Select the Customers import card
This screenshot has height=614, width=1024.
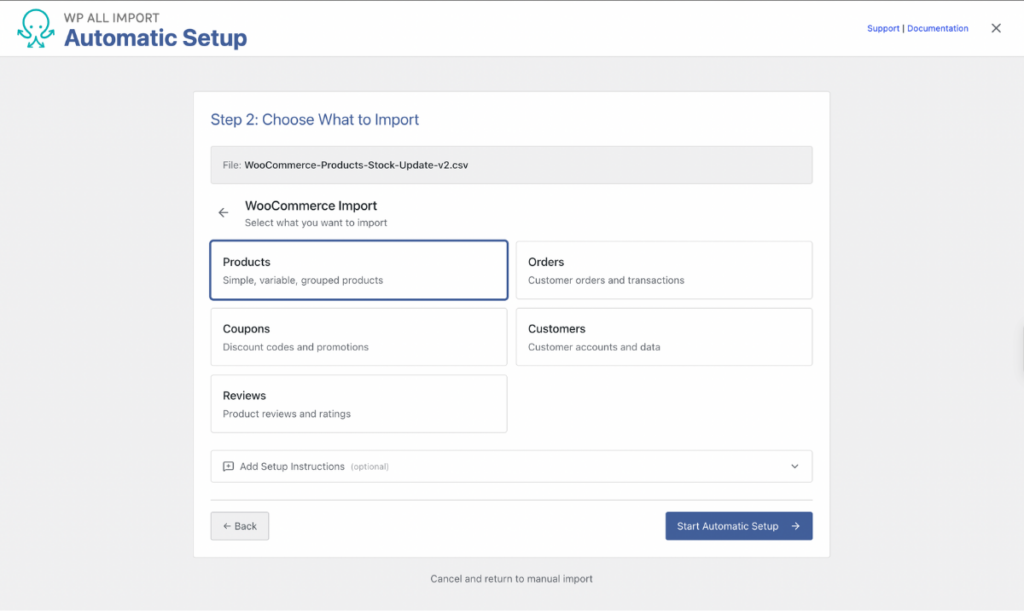pyautogui.click(x=664, y=337)
